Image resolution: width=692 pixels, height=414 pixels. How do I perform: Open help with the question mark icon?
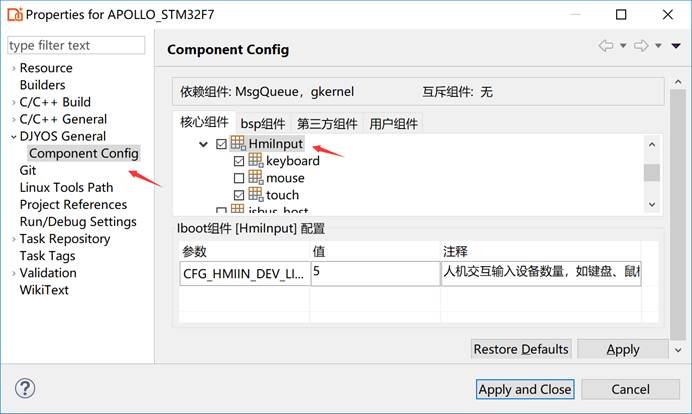pos(26,388)
